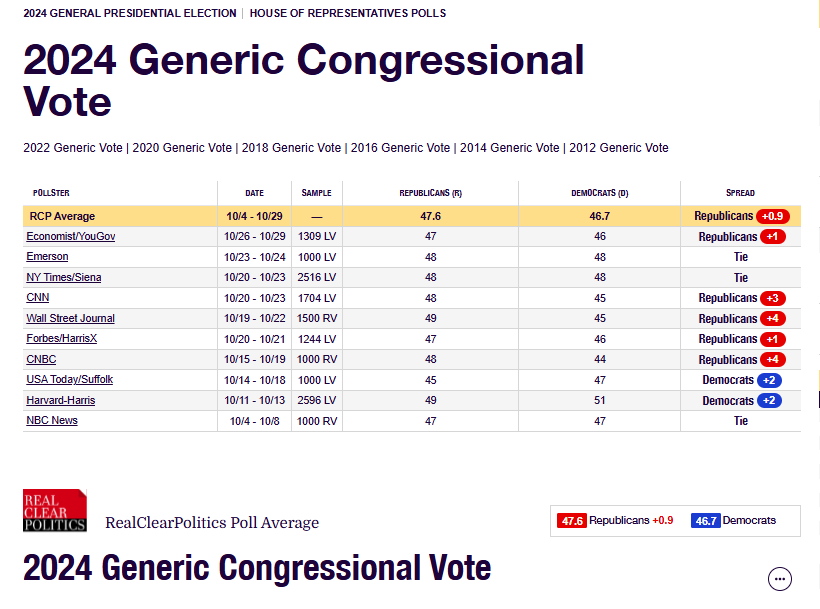Open House of Representatives Polls section
Screen dimensions: 820x609
(348, 13)
